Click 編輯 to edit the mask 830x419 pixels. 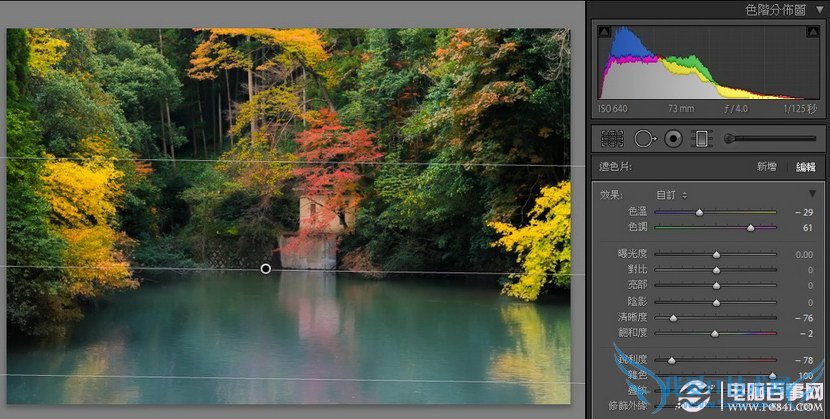point(806,167)
